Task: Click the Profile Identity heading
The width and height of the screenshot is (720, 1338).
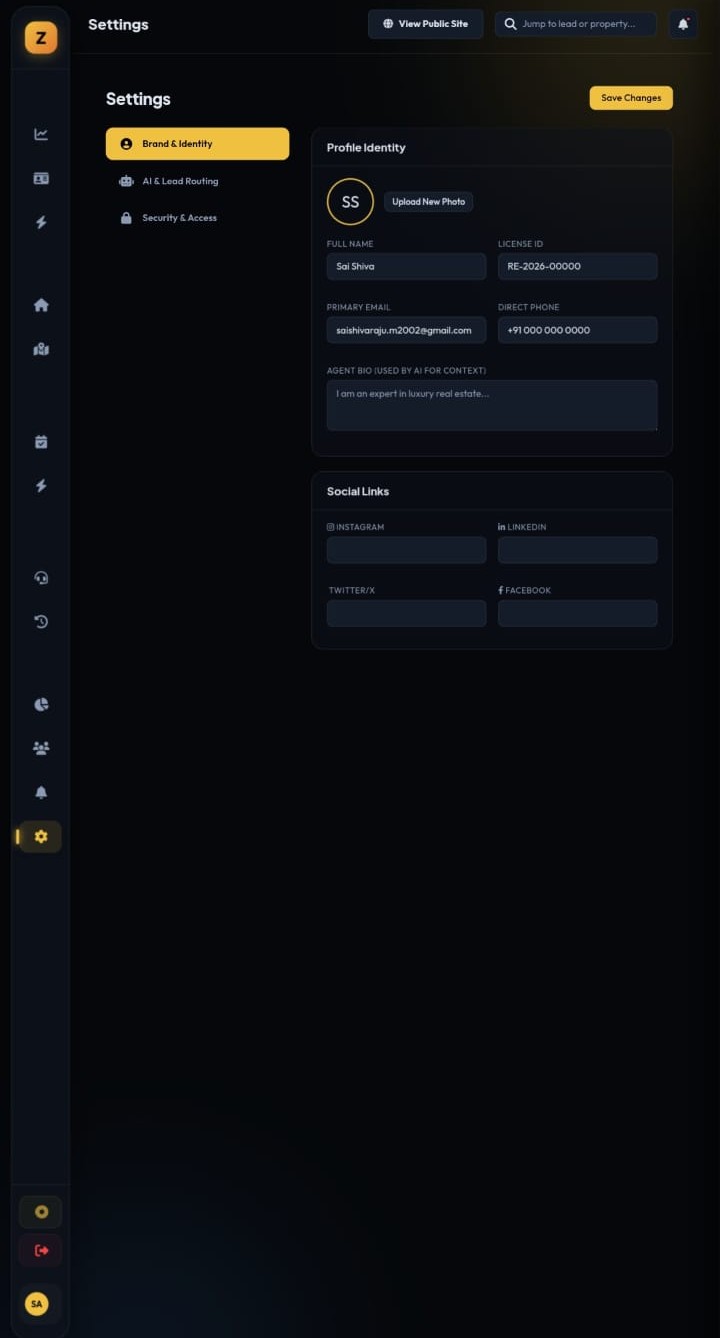Action: point(366,148)
